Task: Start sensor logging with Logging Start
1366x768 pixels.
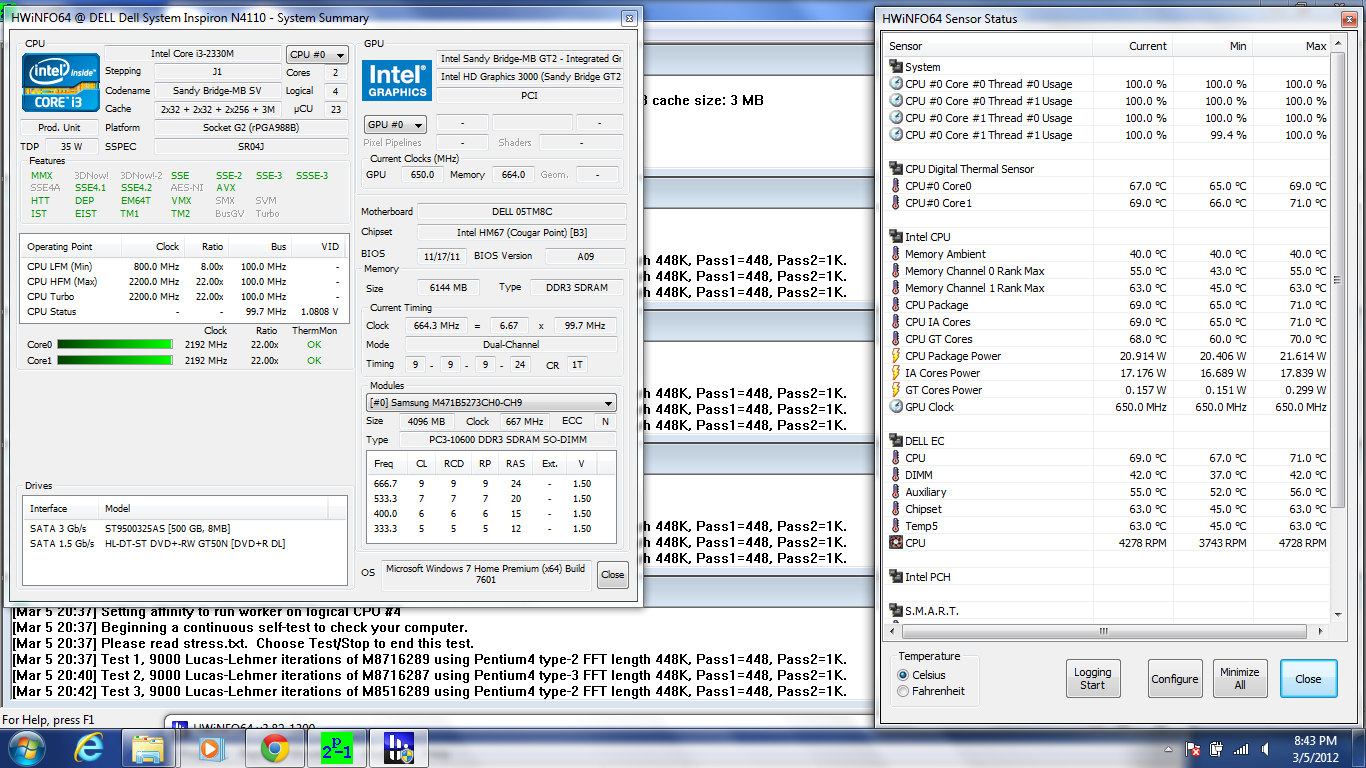Action: [x=1092, y=679]
